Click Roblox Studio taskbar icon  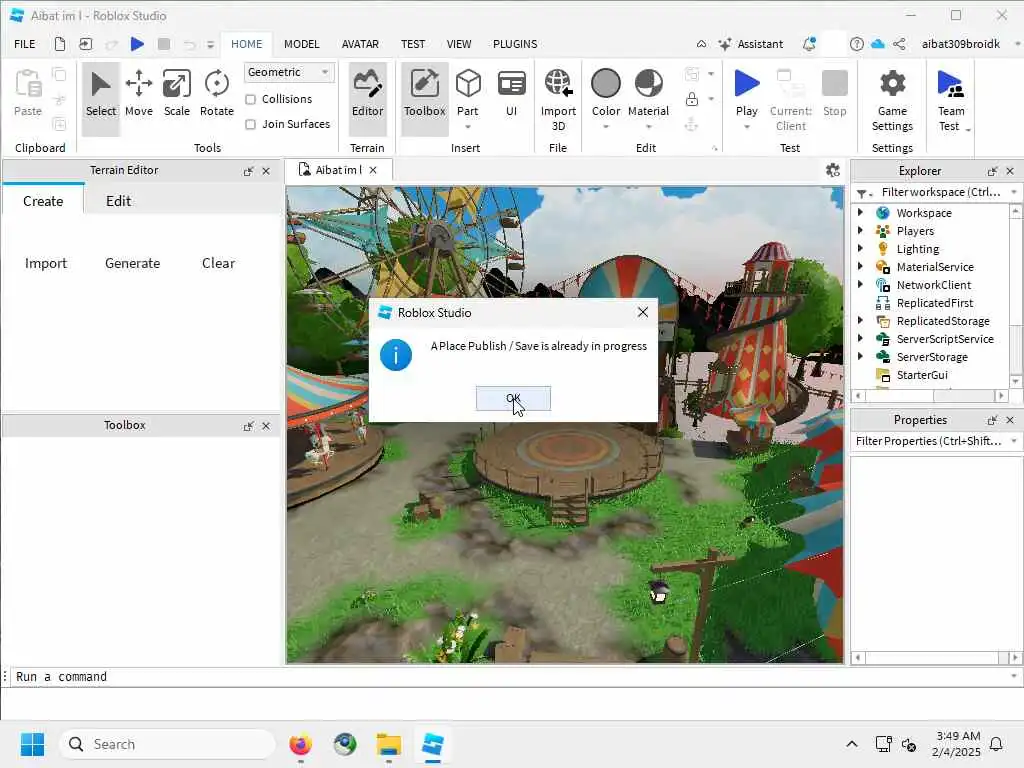pyautogui.click(x=432, y=744)
